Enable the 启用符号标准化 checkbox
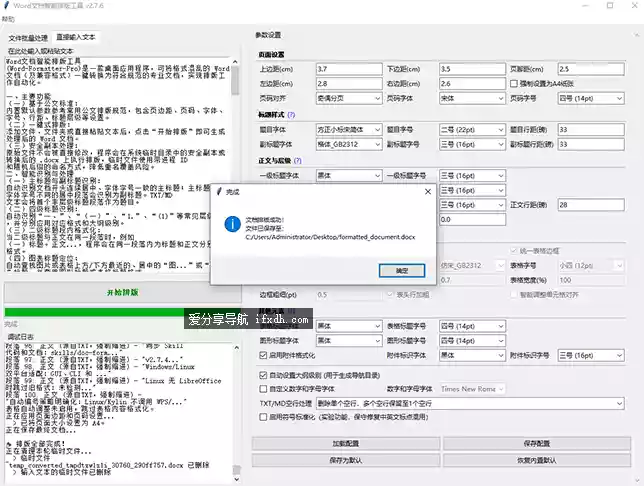This screenshot has height=486, width=644. (x=263, y=417)
